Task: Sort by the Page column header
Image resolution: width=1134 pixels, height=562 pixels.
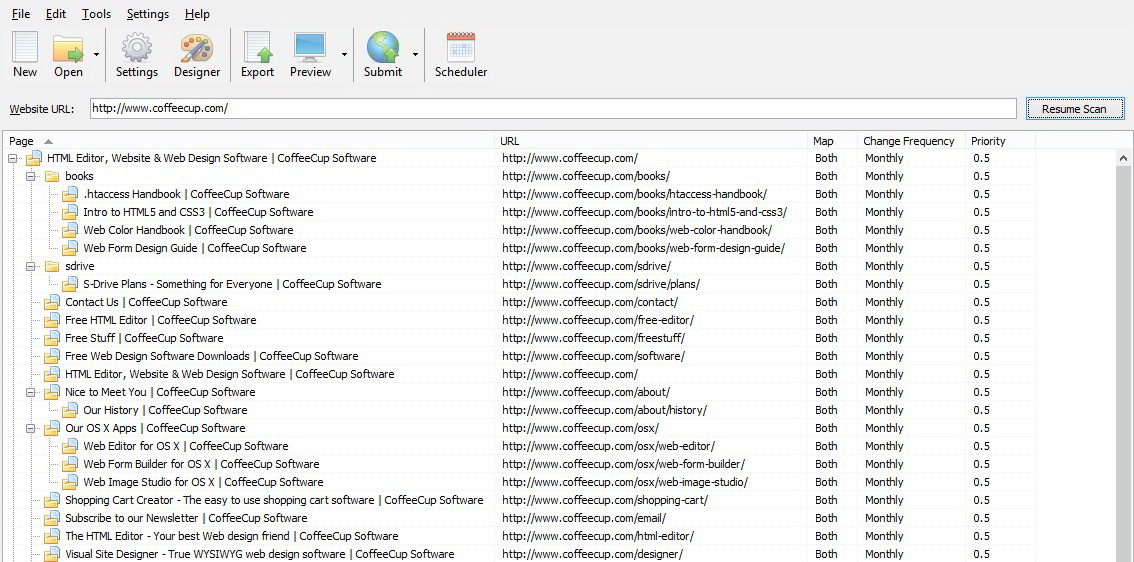Action: 250,141
